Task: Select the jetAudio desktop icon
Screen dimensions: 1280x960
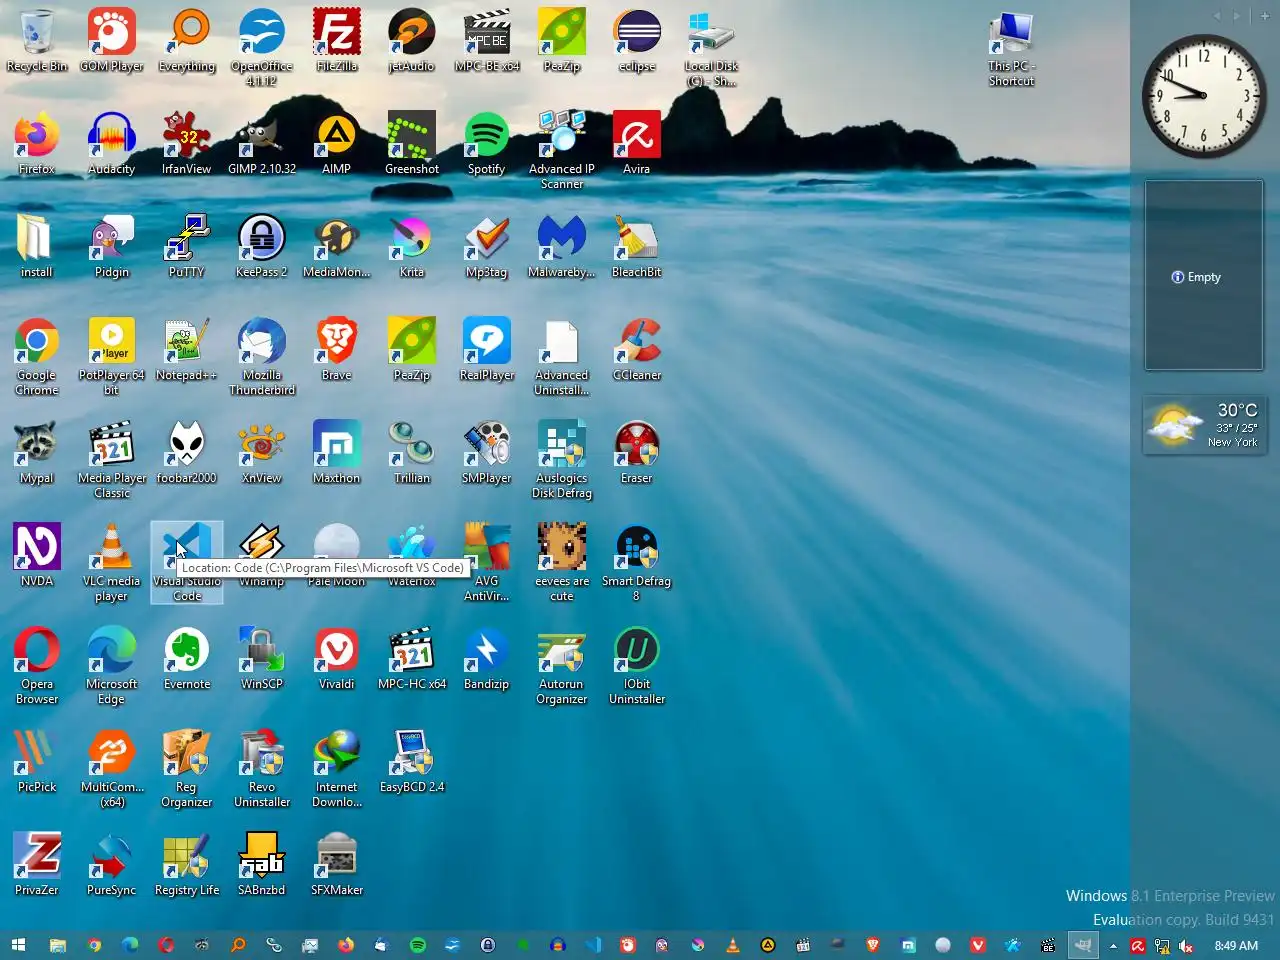Action: 412,41
